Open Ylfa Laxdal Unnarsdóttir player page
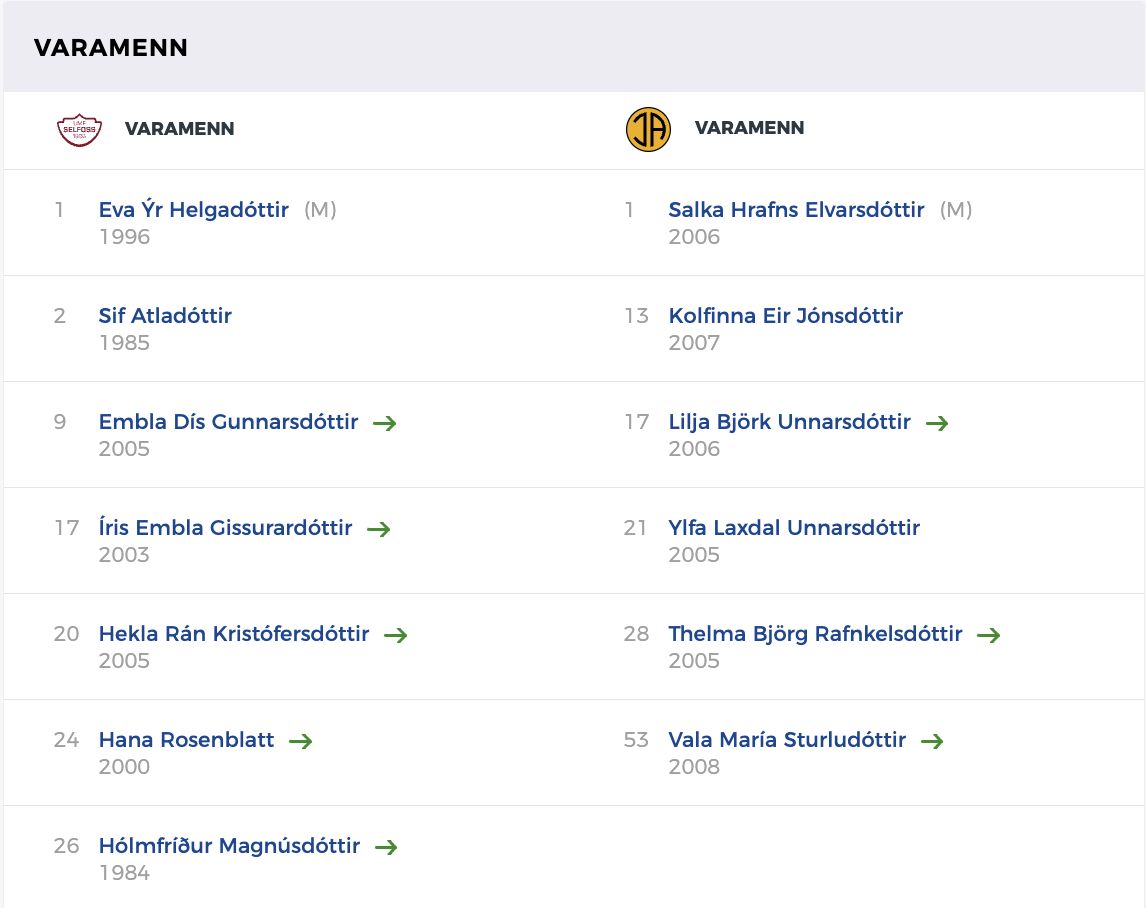Image resolution: width=1146 pixels, height=908 pixels. point(794,528)
